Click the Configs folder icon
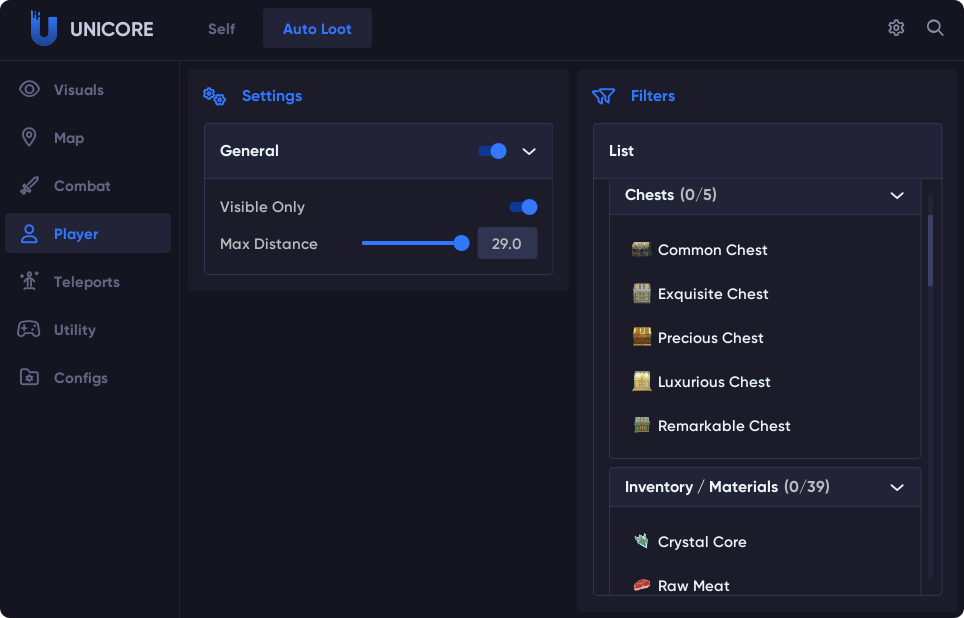964x618 pixels. coord(30,378)
